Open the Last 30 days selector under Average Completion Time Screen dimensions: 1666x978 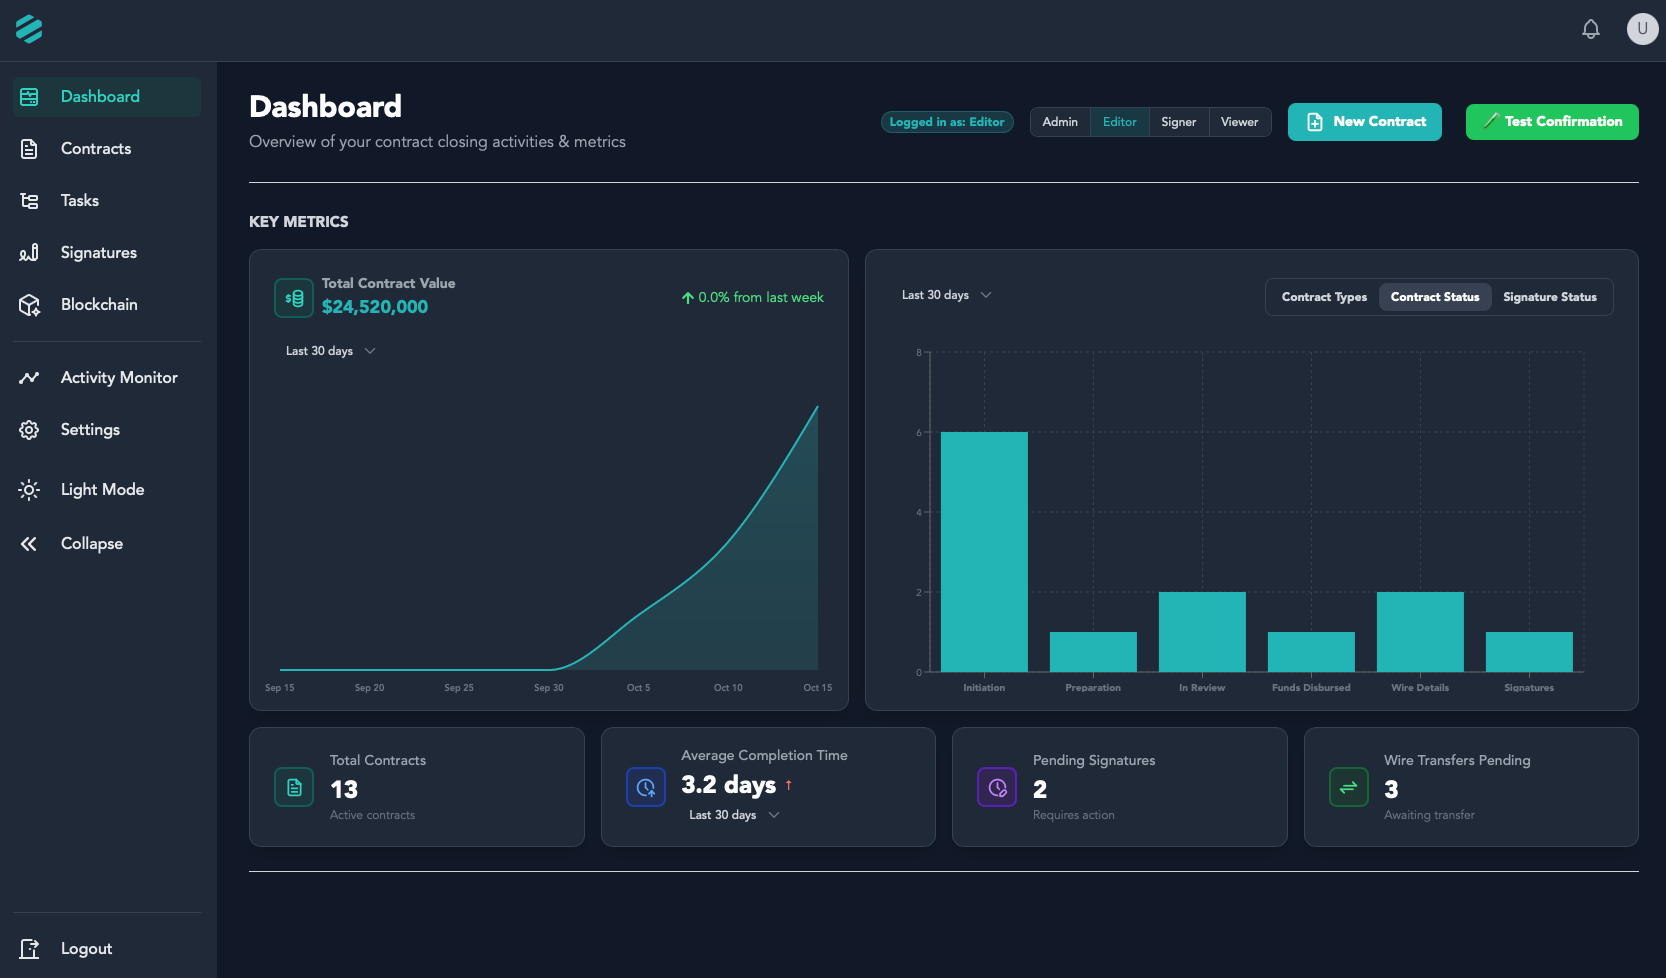[734, 814]
